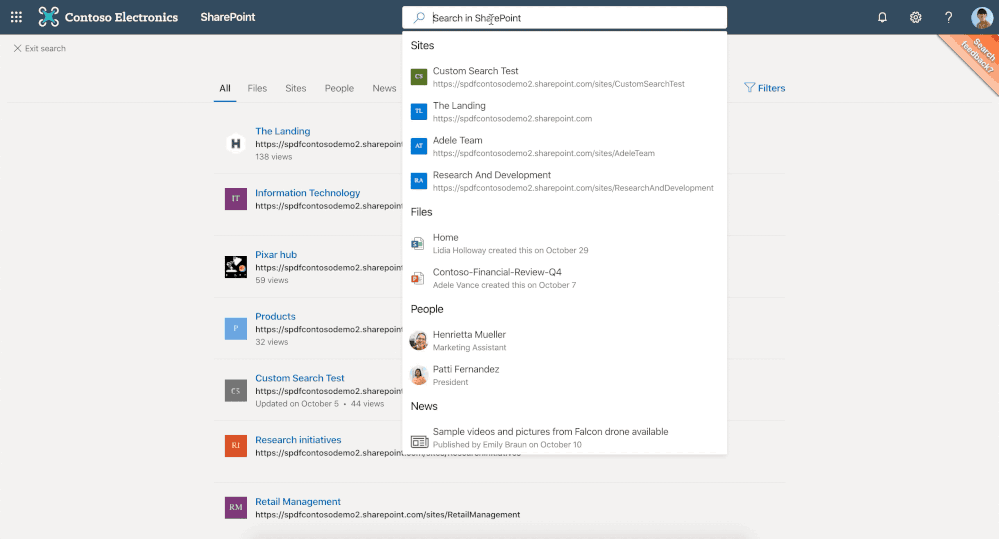Select Patti Fernandez in People suggestions
999x539 pixels.
pyautogui.click(x=564, y=375)
